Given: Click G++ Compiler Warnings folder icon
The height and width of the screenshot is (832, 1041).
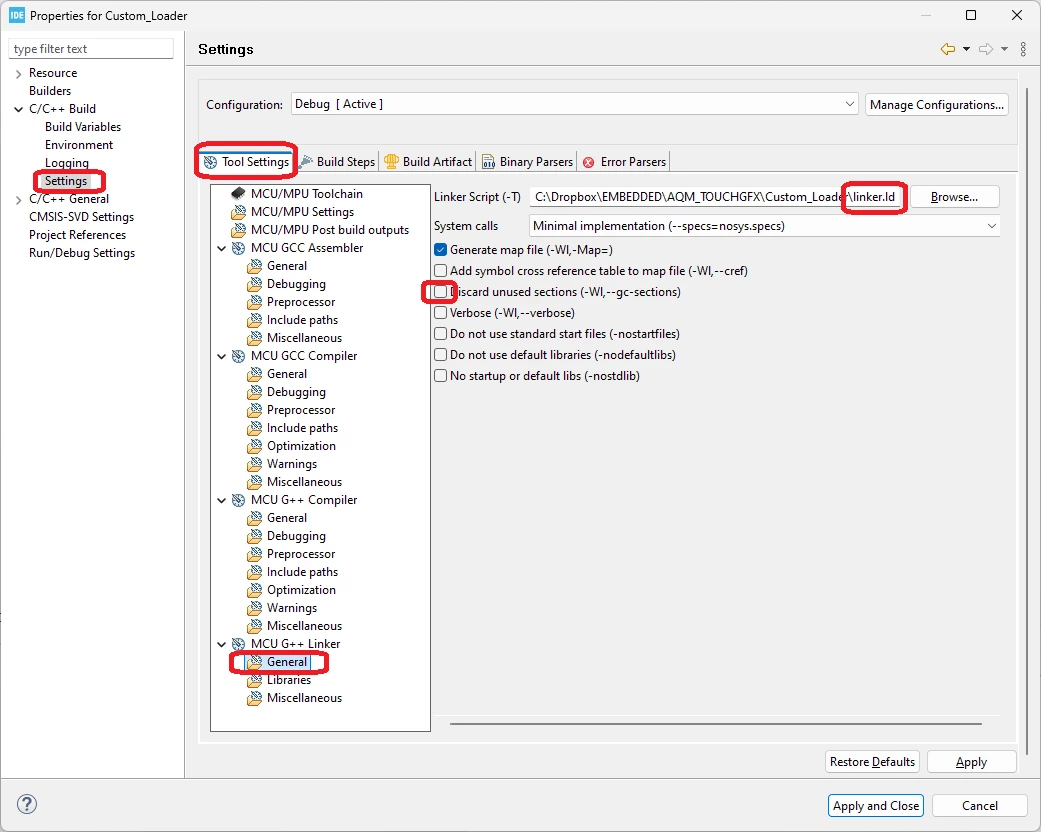Looking at the screenshot, I should click(x=254, y=608).
